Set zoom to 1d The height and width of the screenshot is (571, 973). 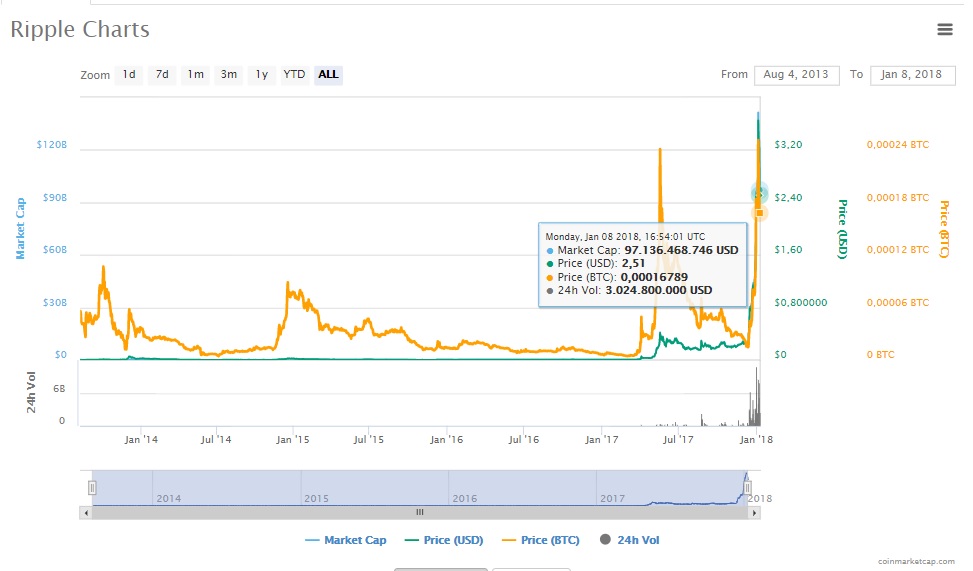click(x=129, y=74)
